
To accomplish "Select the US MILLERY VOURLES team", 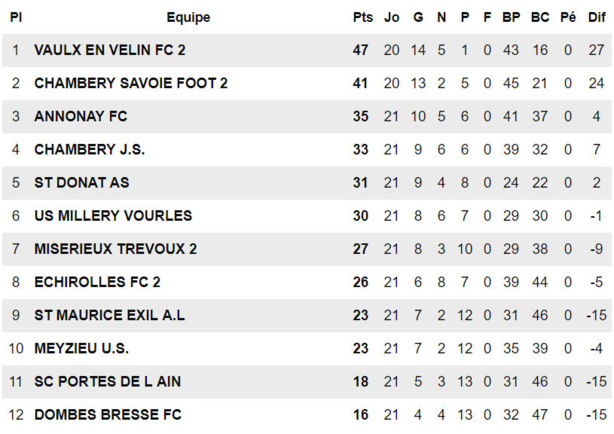I will coord(113,215).
